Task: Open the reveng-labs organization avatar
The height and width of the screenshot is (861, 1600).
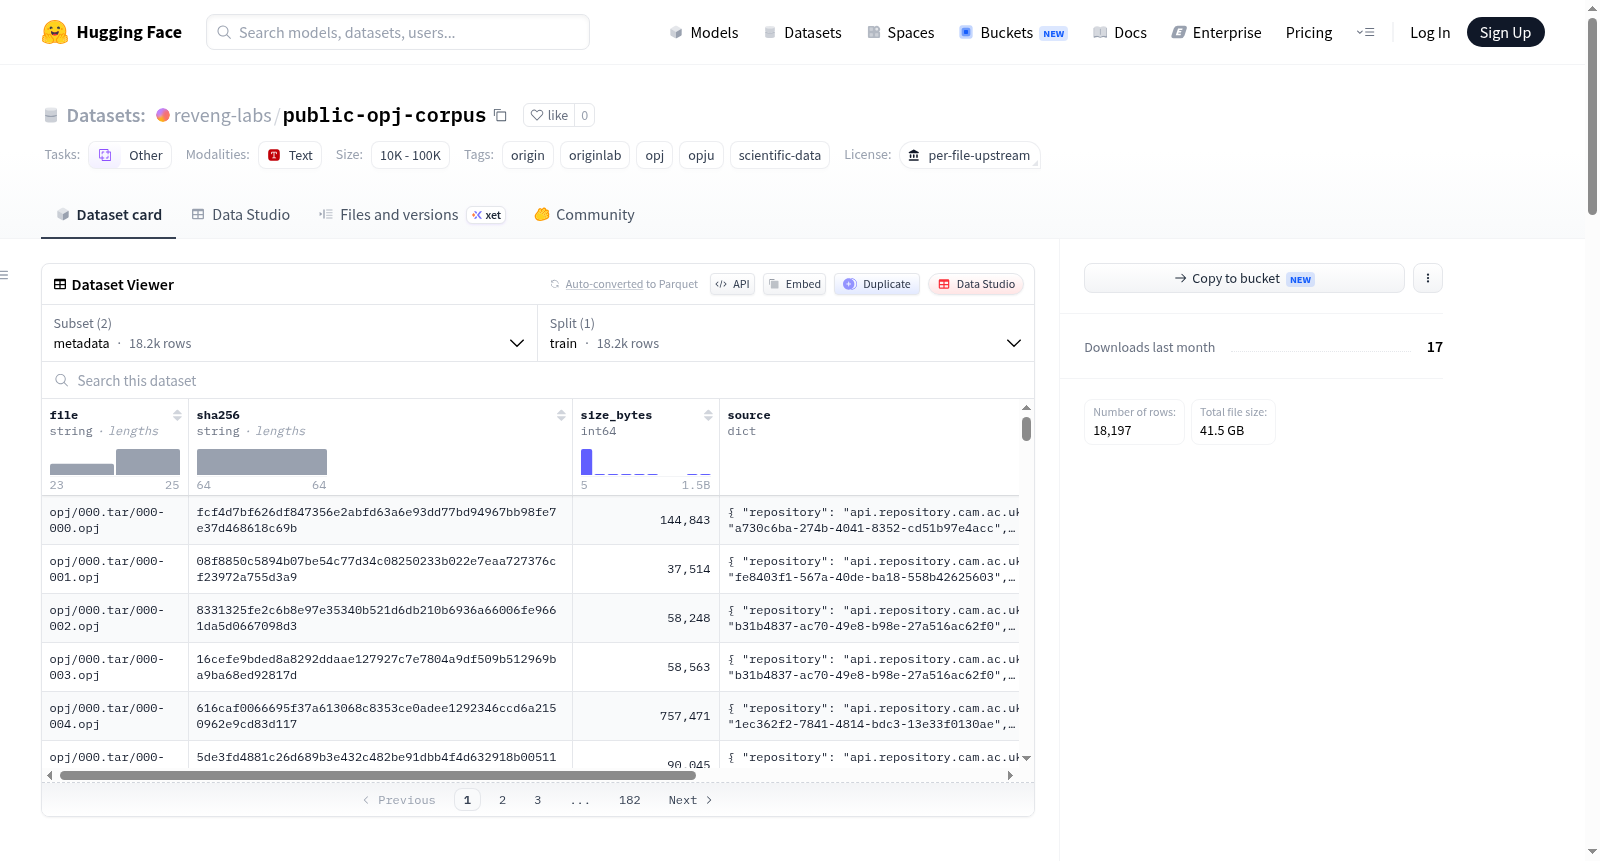Action: (x=163, y=115)
